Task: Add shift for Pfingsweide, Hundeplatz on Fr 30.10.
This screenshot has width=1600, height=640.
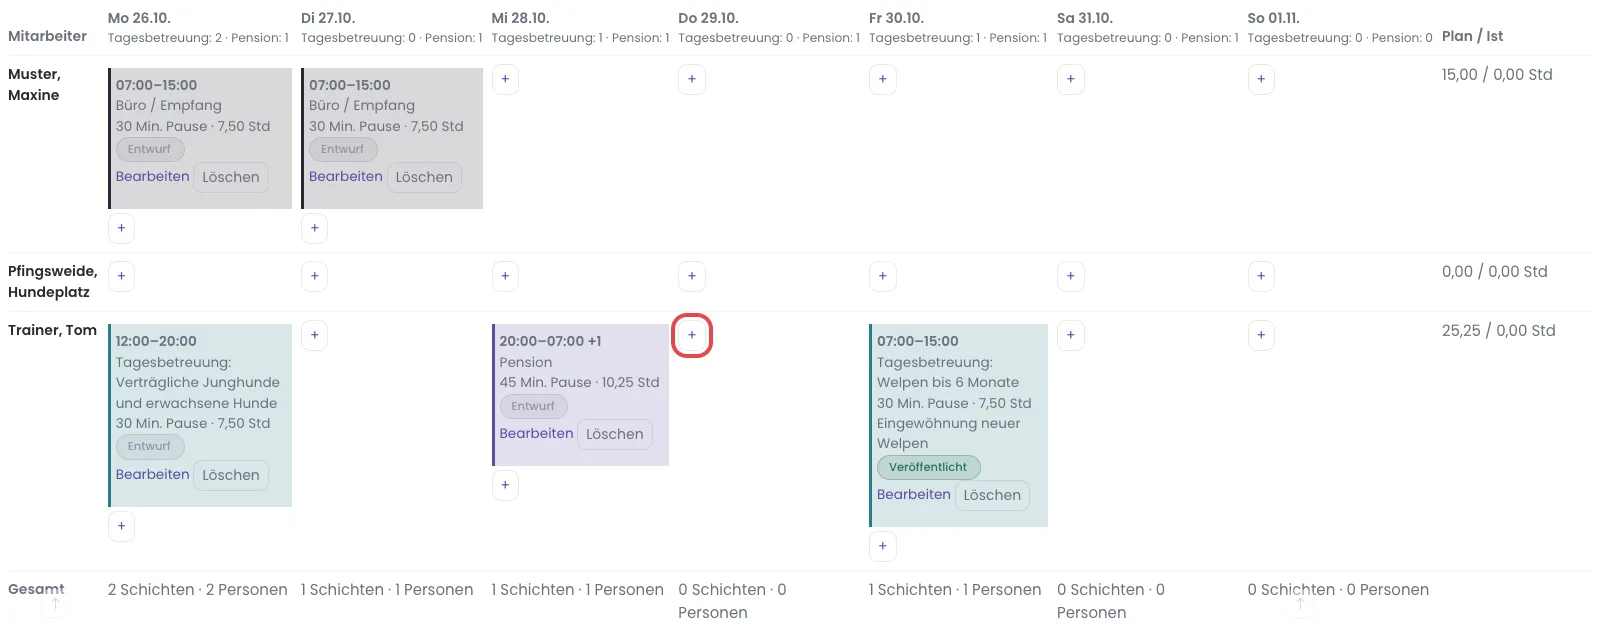Action: (882, 276)
